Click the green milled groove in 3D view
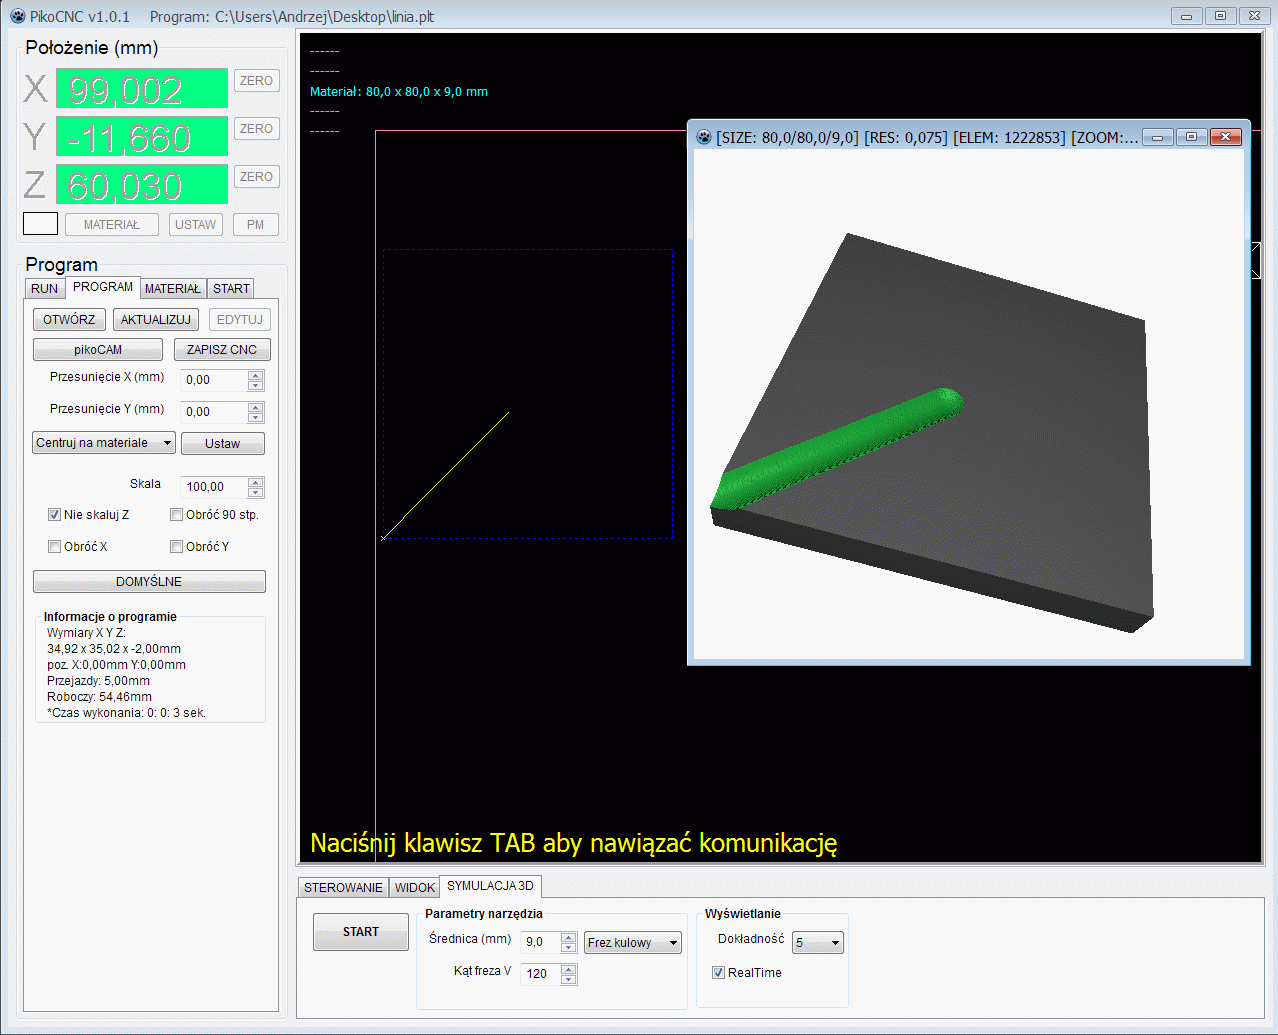The width and height of the screenshot is (1278, 1035). pos(838,448)
